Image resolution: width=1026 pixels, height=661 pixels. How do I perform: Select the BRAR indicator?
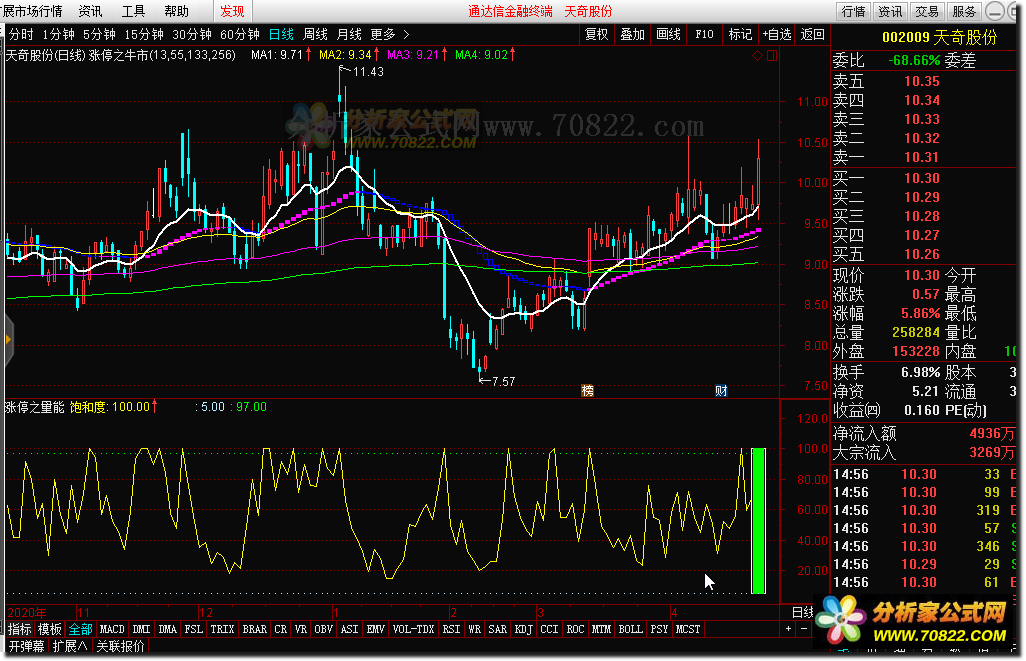click(x=255, y=629)
